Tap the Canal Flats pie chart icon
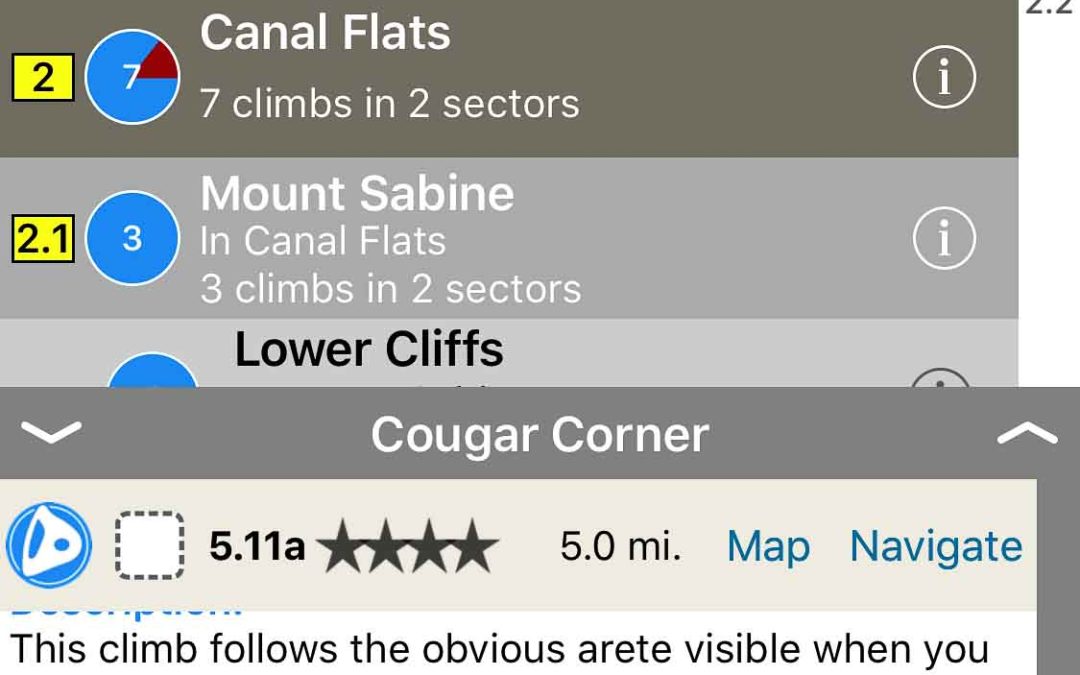 [132, 77]
